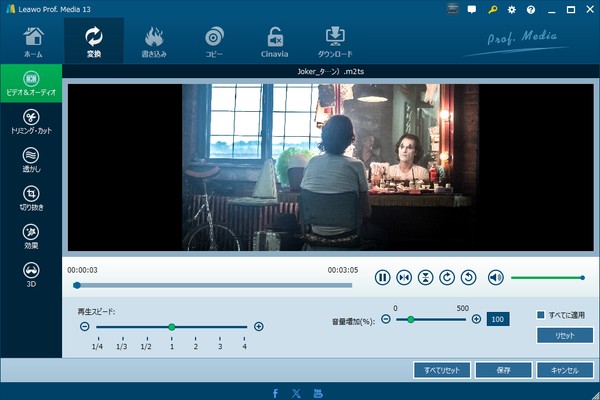600x400 pixels.
Task: Click the 1/2 speed tick label
Action: coord(146,346)
